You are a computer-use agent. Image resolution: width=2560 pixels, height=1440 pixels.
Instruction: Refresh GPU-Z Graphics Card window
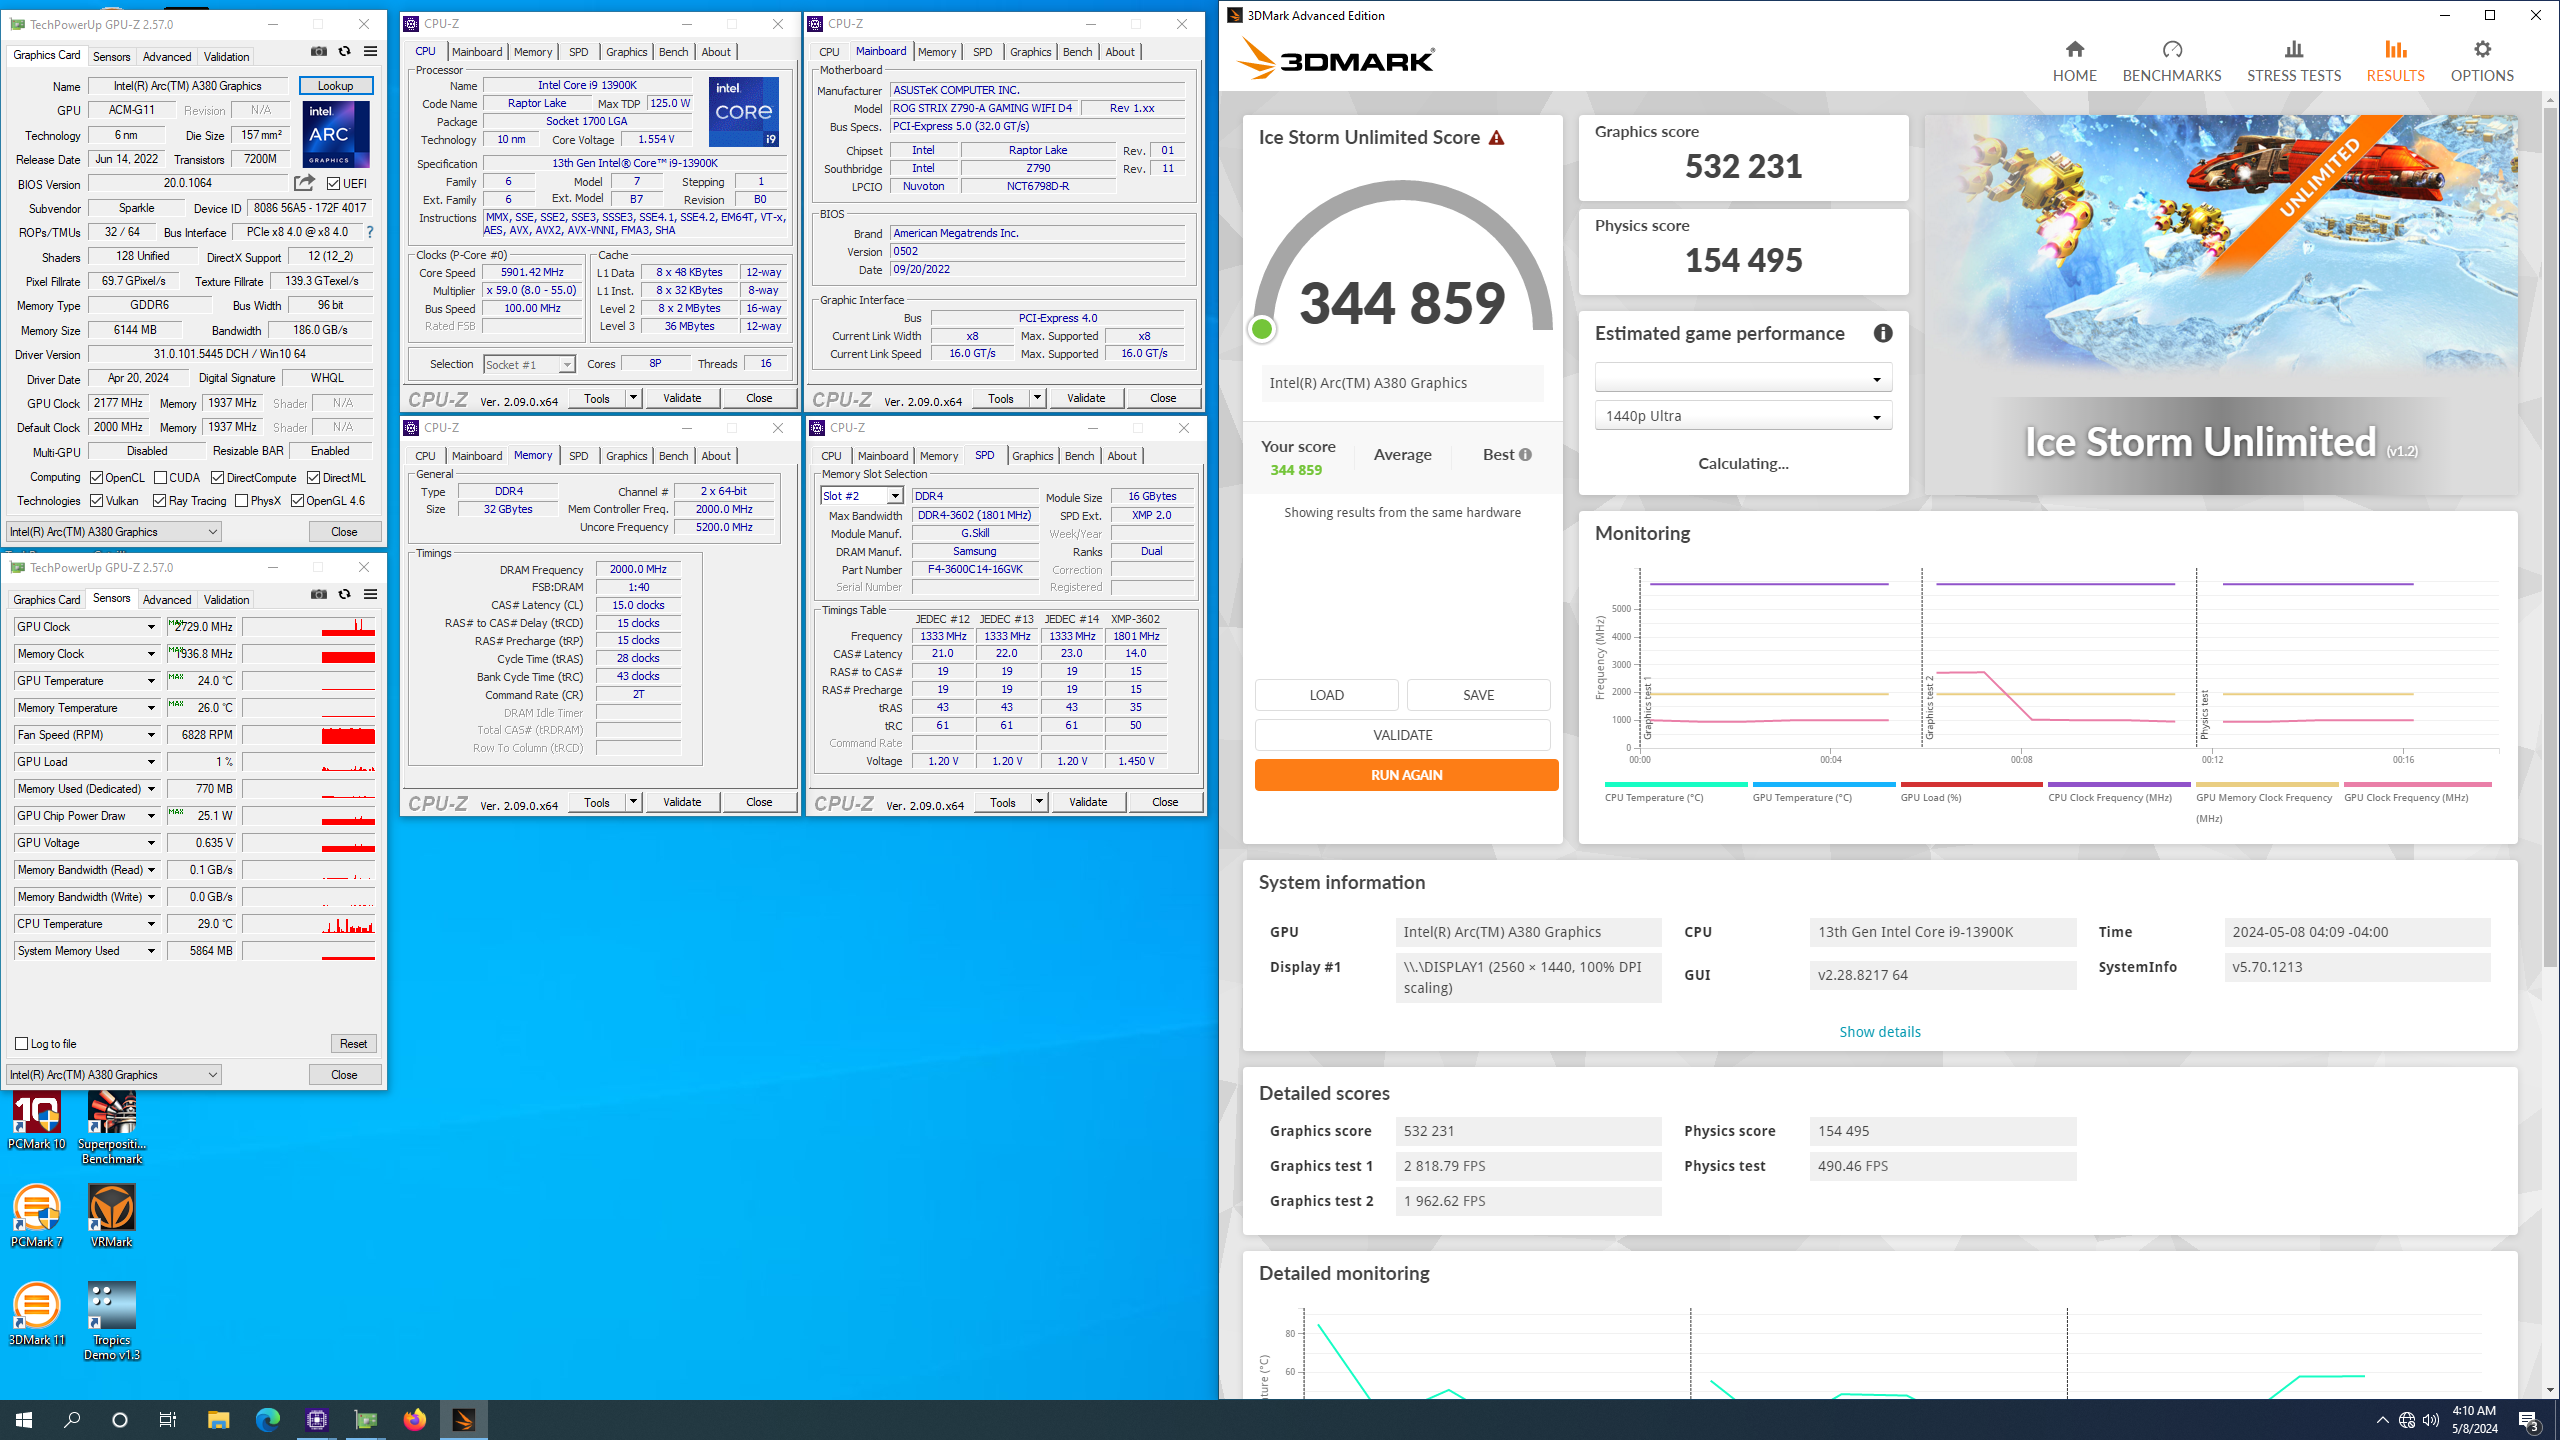344,52
